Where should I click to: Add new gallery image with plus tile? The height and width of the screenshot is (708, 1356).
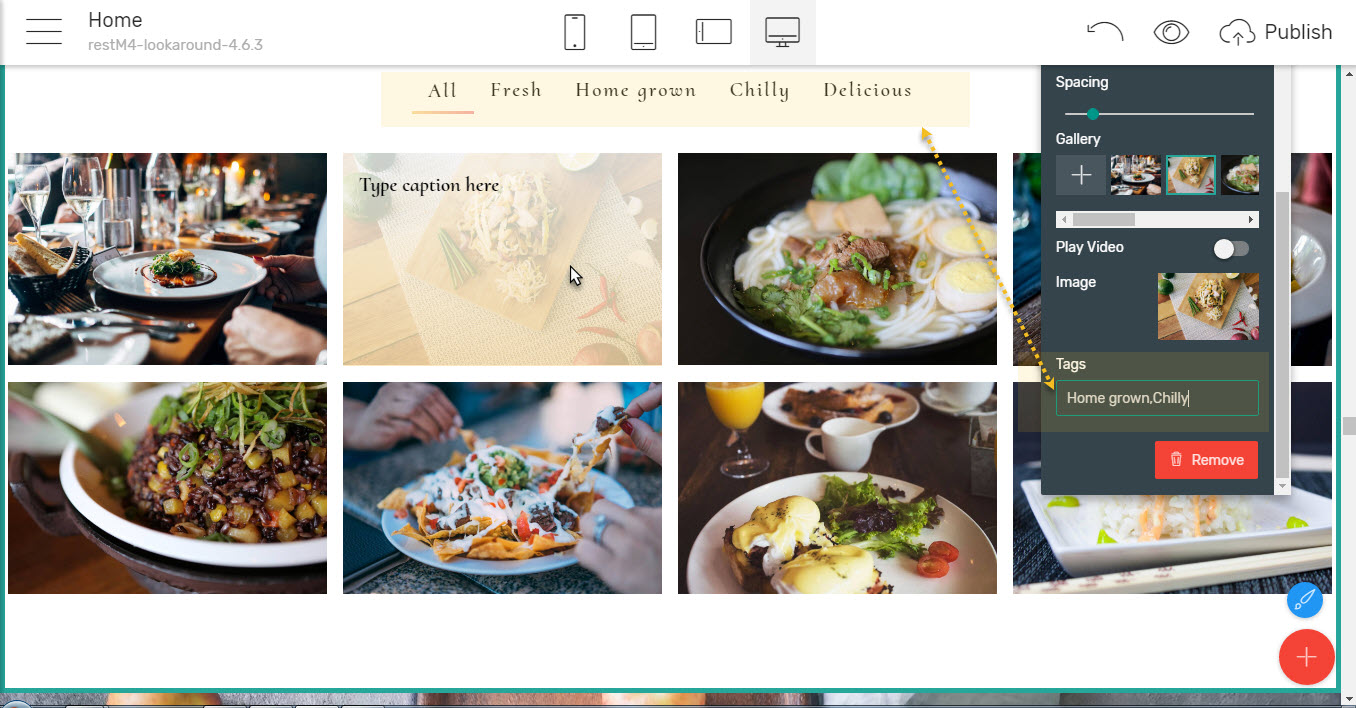[1081, 175]
